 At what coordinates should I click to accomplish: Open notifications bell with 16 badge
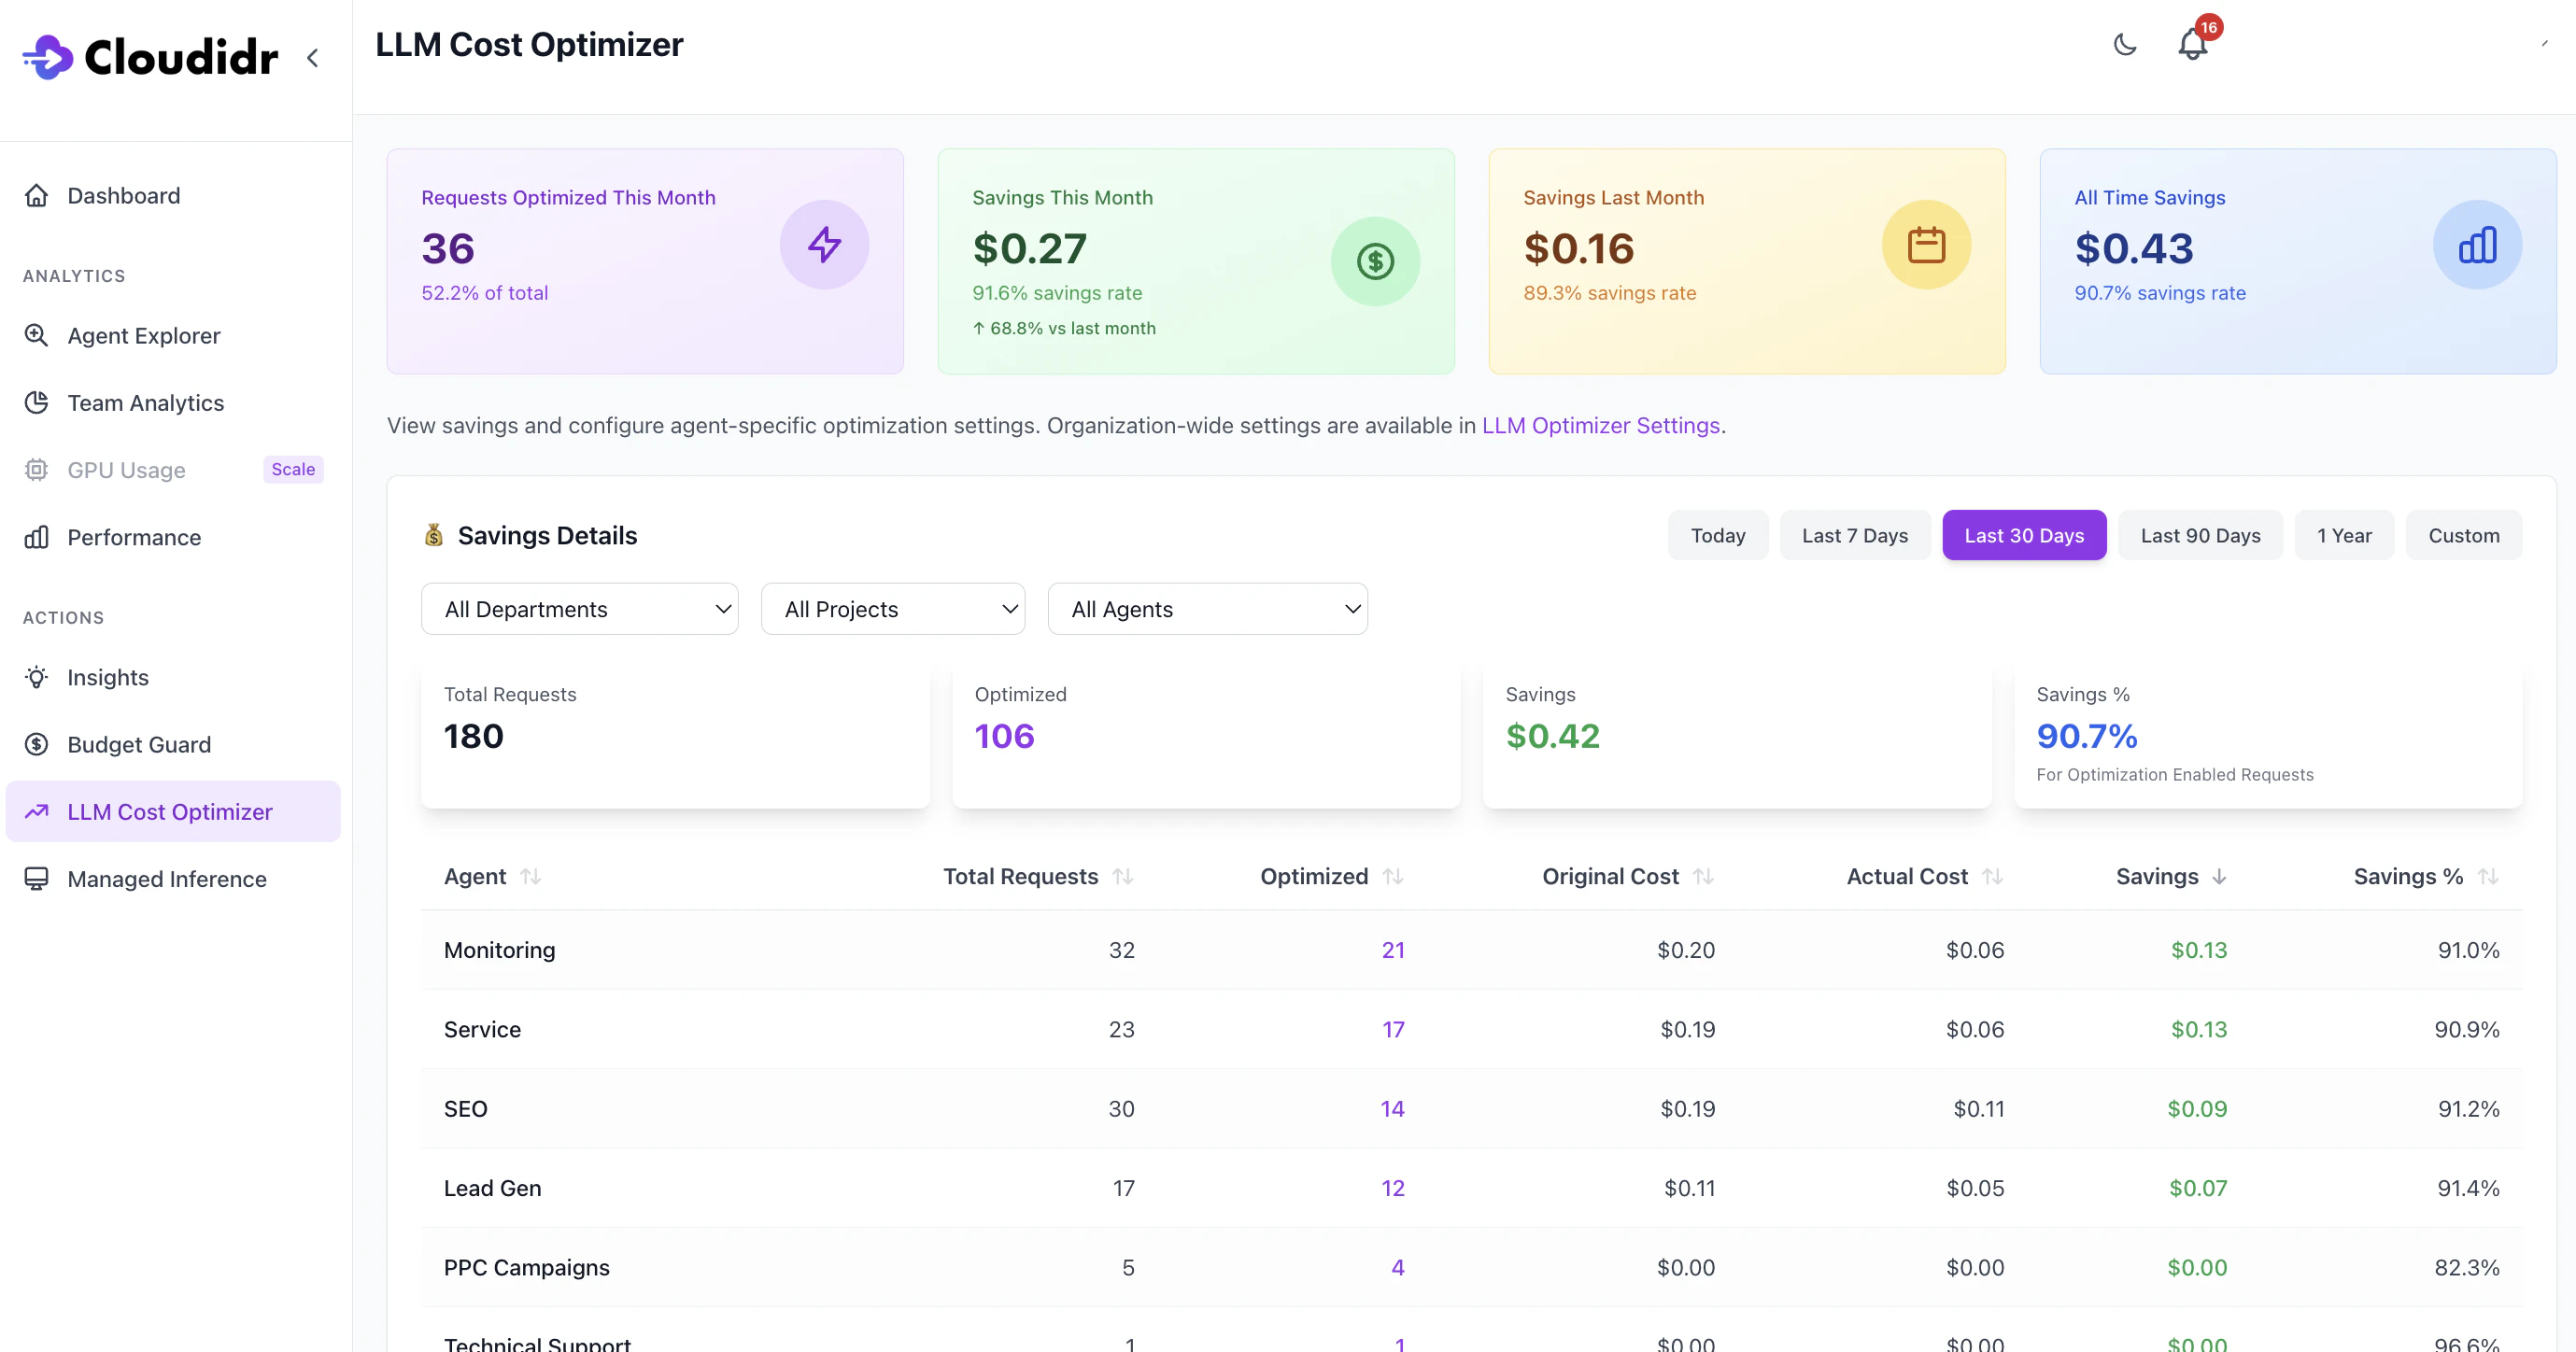2192,45
